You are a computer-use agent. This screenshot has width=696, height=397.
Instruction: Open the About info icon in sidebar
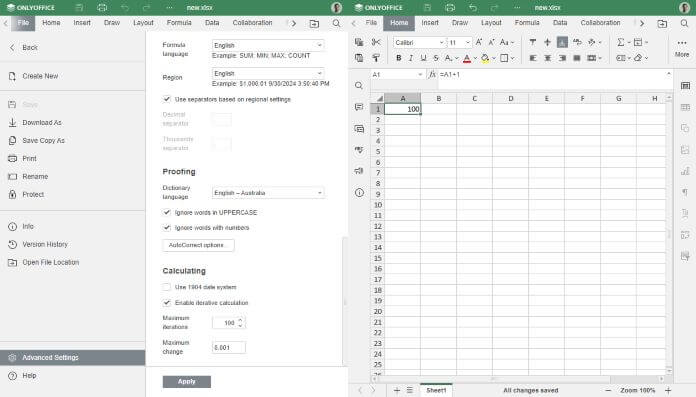(x=359, y=192)
